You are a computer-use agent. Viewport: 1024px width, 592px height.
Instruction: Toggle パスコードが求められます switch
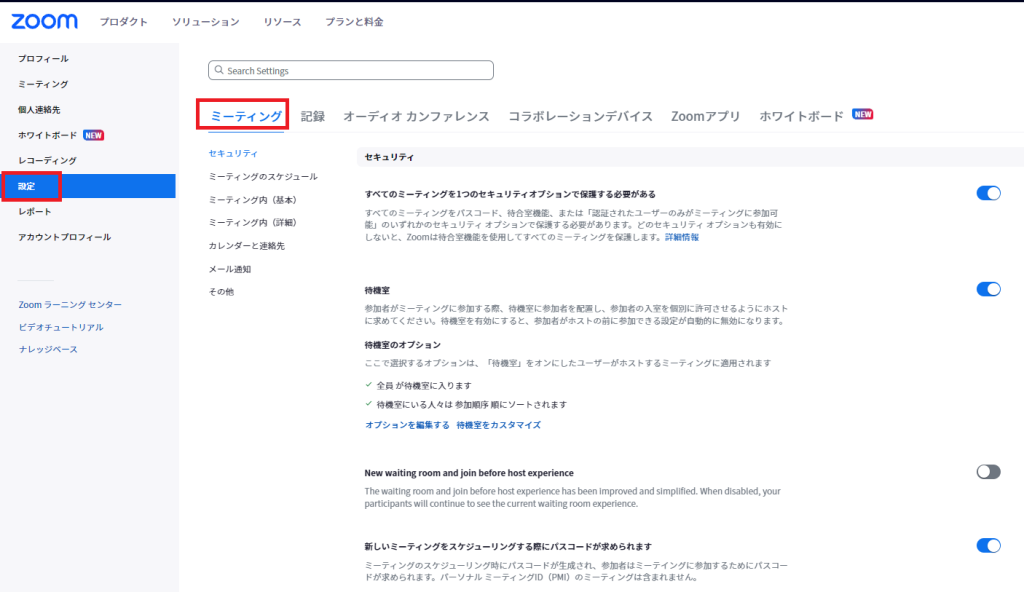(x=988, y=546)
